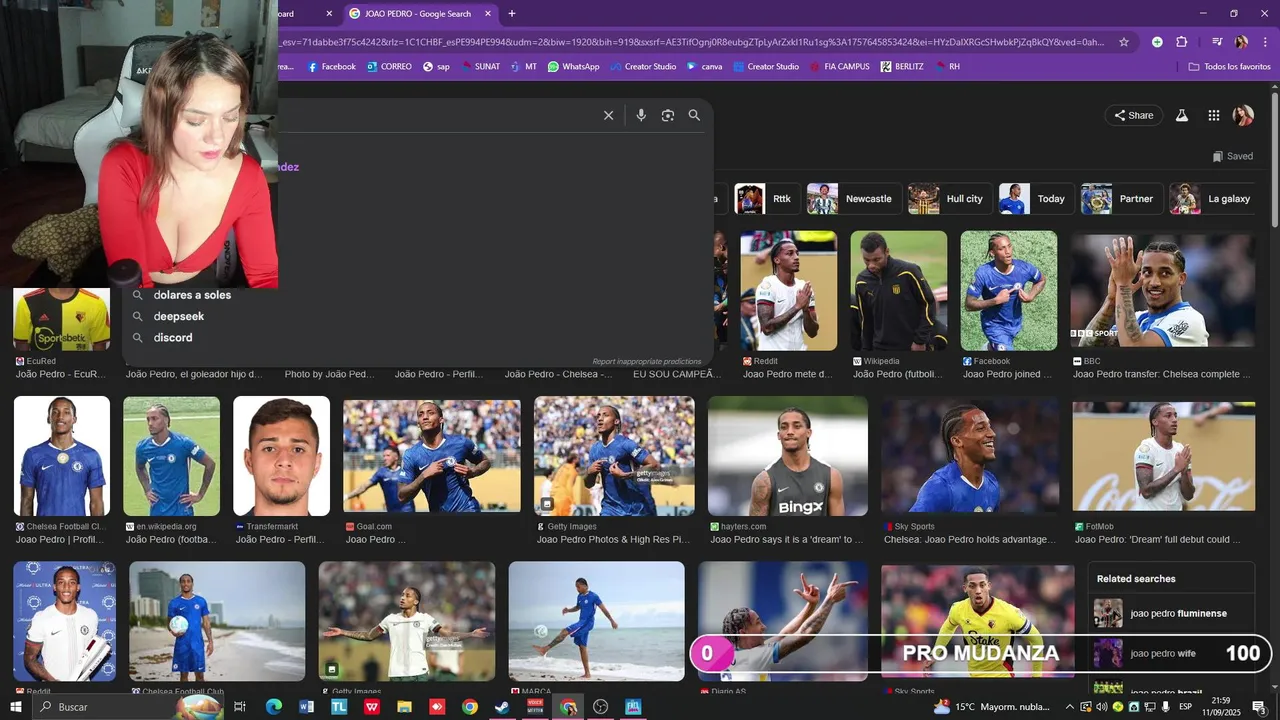Open the Chrome three-dot menu

click(1265, 42)
